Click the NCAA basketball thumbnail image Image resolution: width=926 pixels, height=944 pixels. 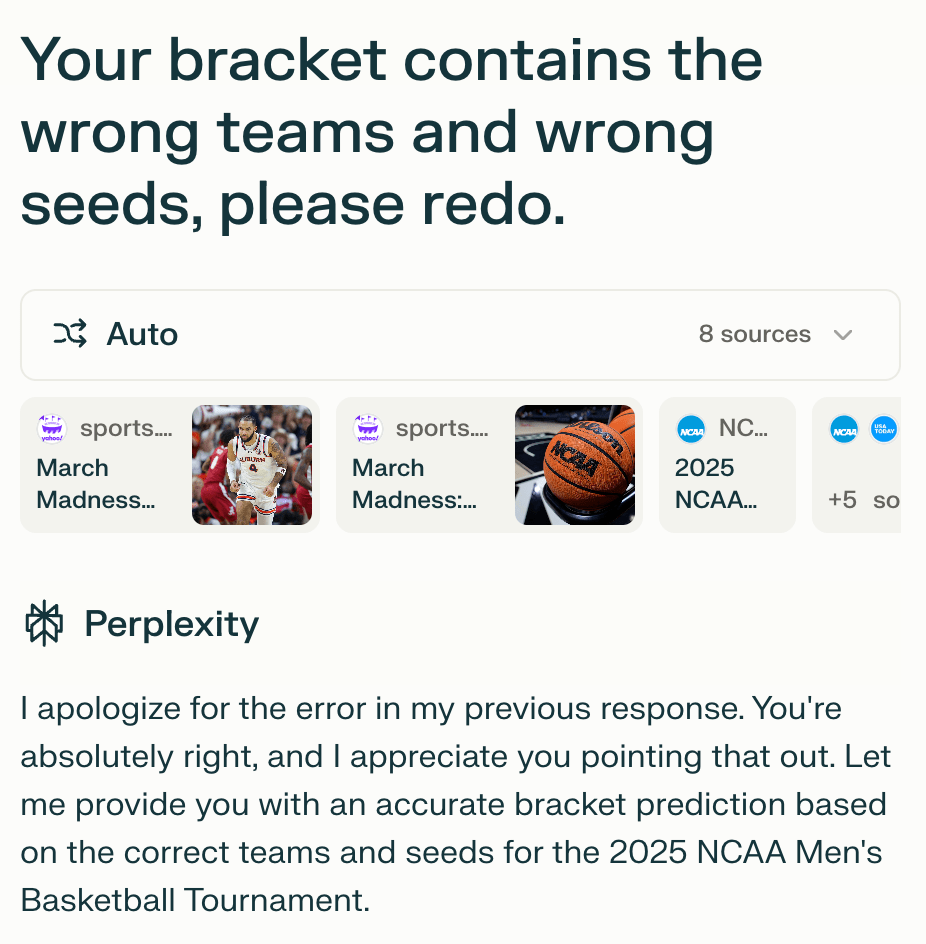coord(575,465)
